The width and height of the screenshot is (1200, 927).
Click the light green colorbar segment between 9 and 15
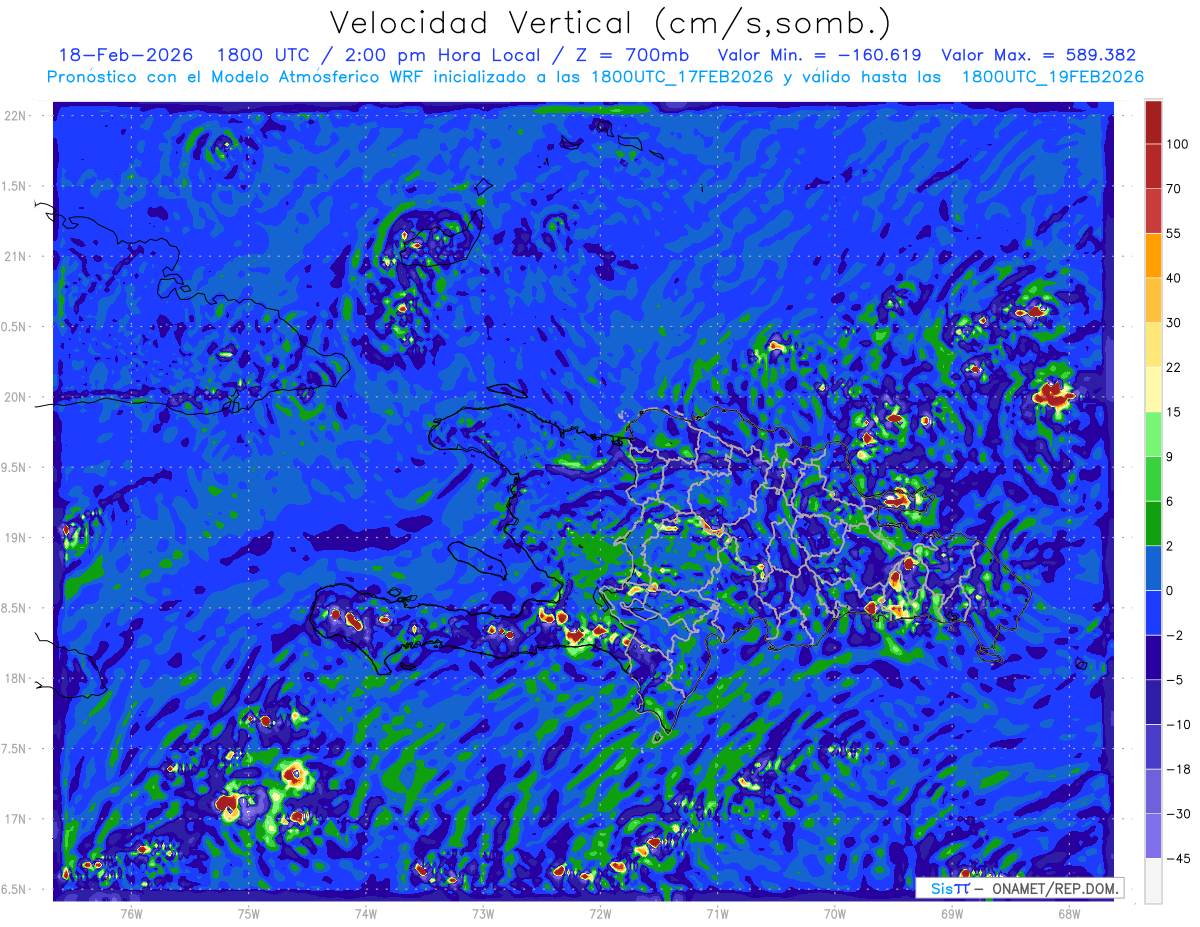(1153, 434)
